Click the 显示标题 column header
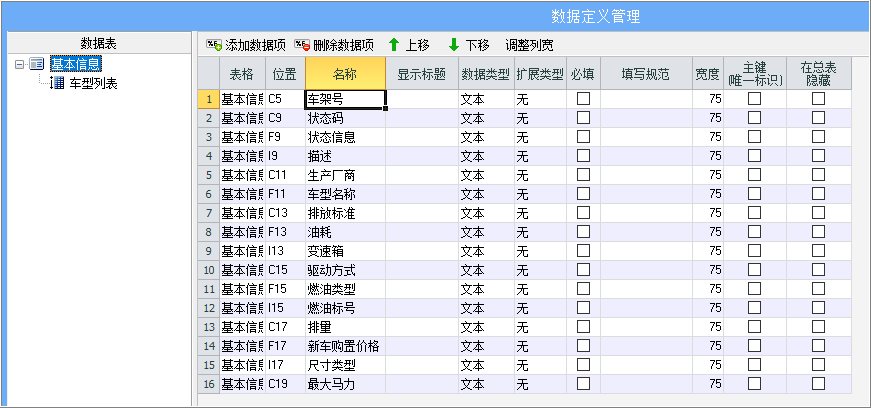 point(422,73)
